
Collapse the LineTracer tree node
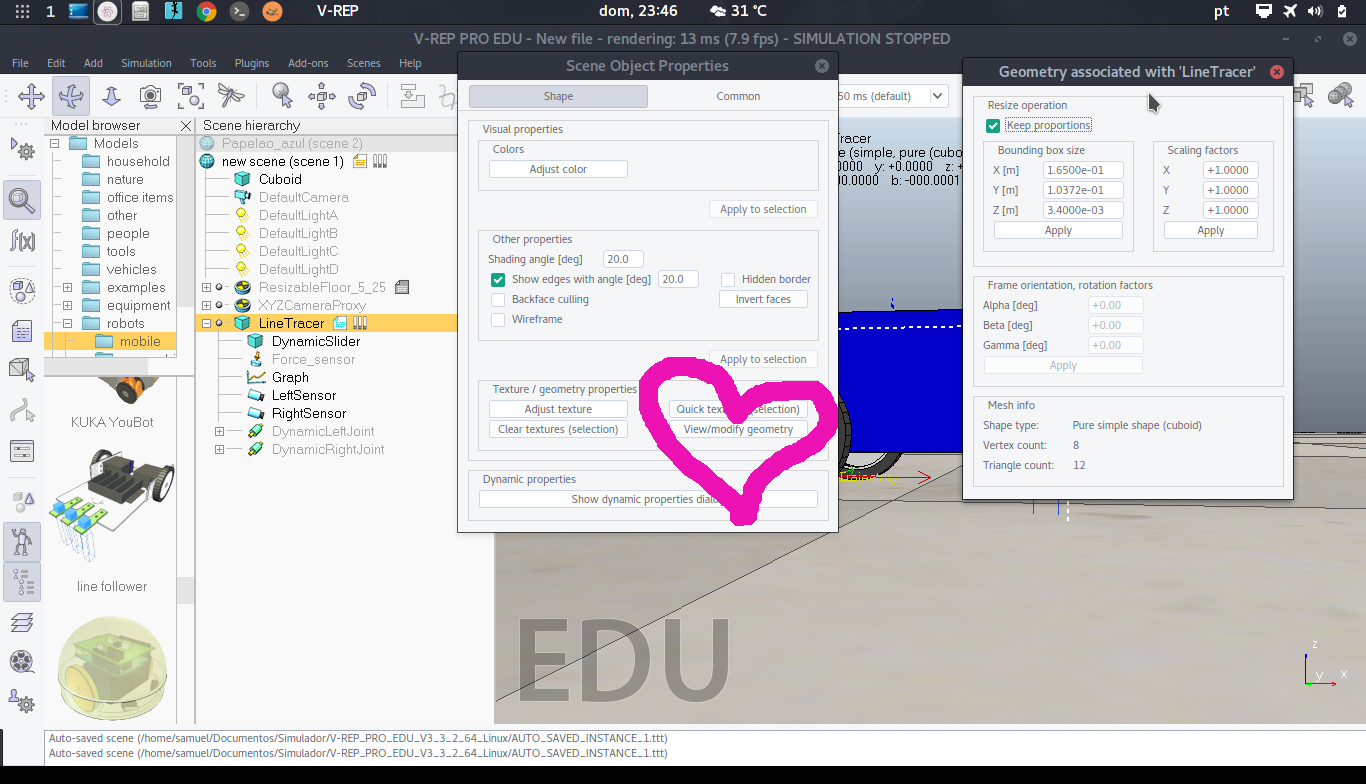(206, 323)
